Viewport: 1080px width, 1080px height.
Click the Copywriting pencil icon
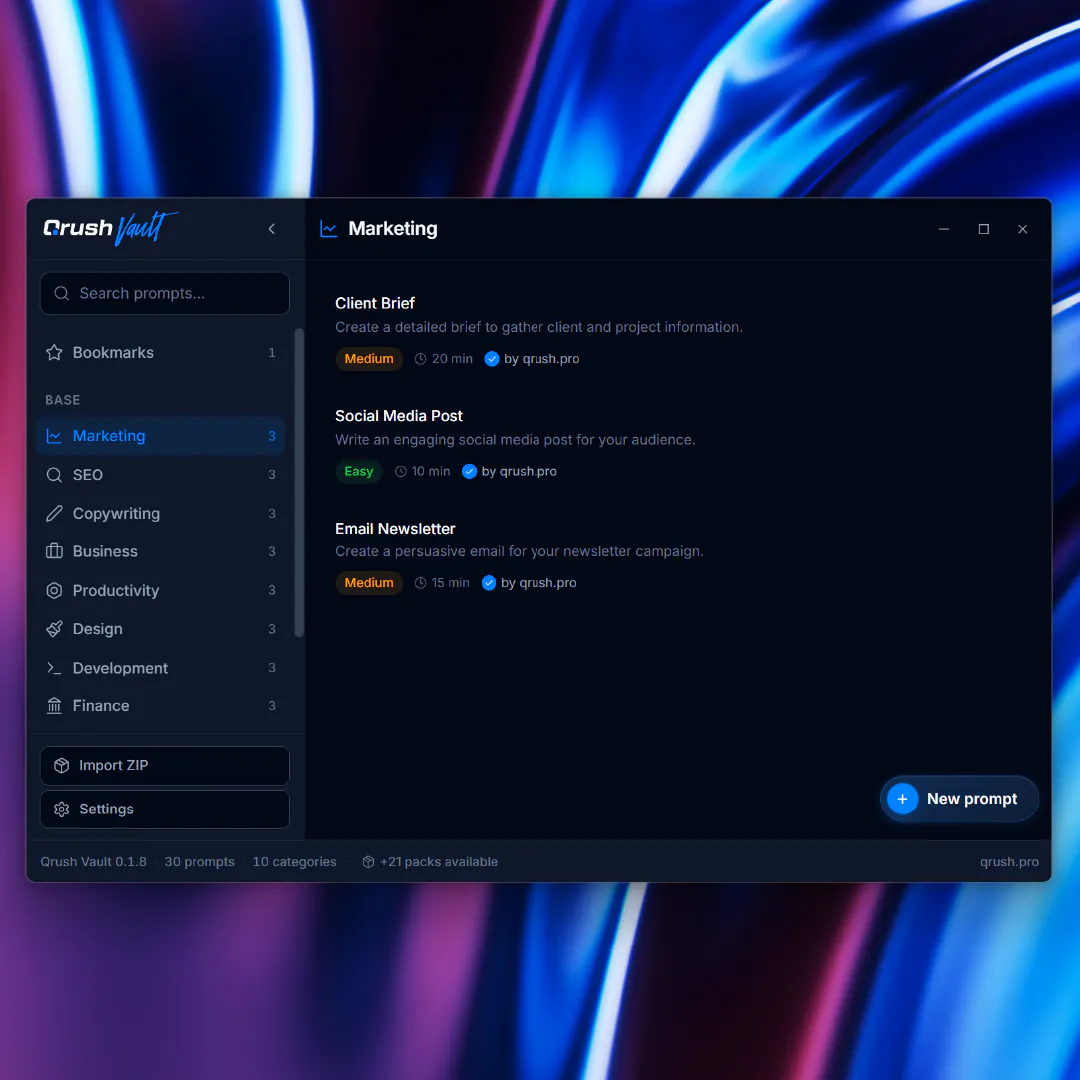click(54, 514)
